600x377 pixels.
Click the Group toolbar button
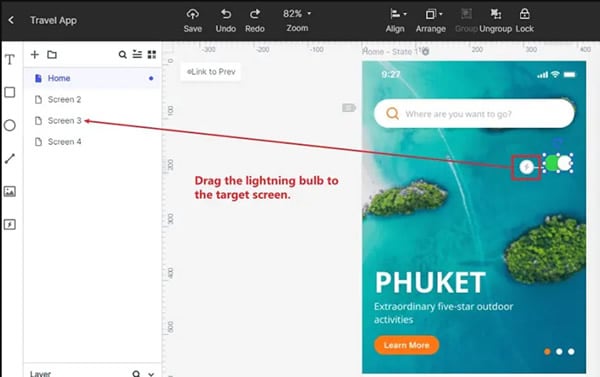(466, 20)
